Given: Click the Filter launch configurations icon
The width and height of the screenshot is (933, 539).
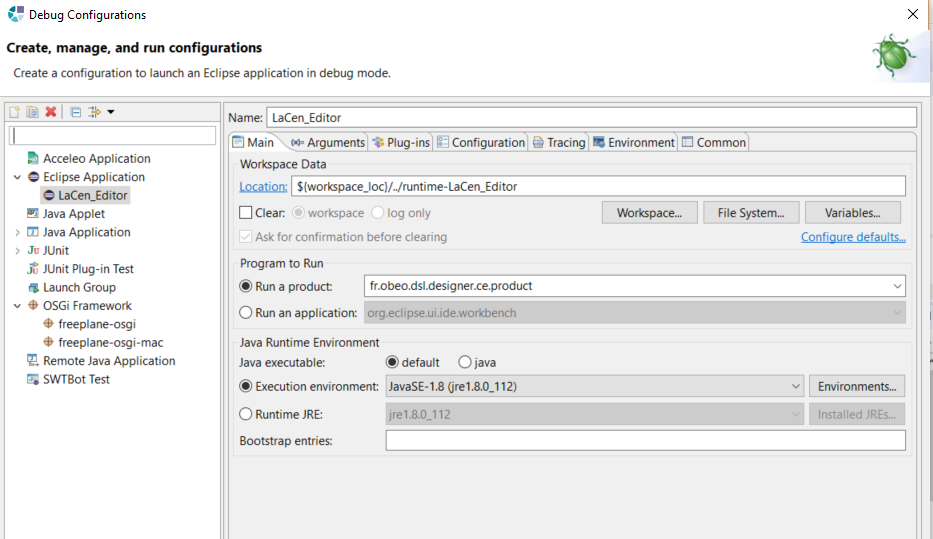Looking at the screenshot, I should pos(95,112).
